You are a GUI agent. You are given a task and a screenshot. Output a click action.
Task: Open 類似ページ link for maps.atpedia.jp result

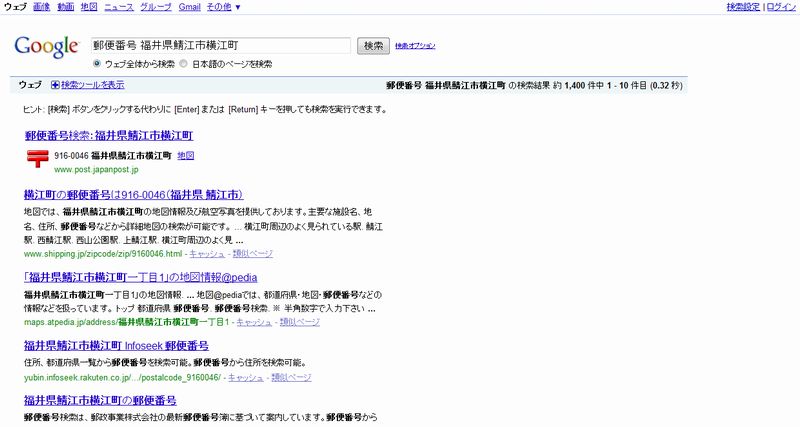[x=299, y=322]
